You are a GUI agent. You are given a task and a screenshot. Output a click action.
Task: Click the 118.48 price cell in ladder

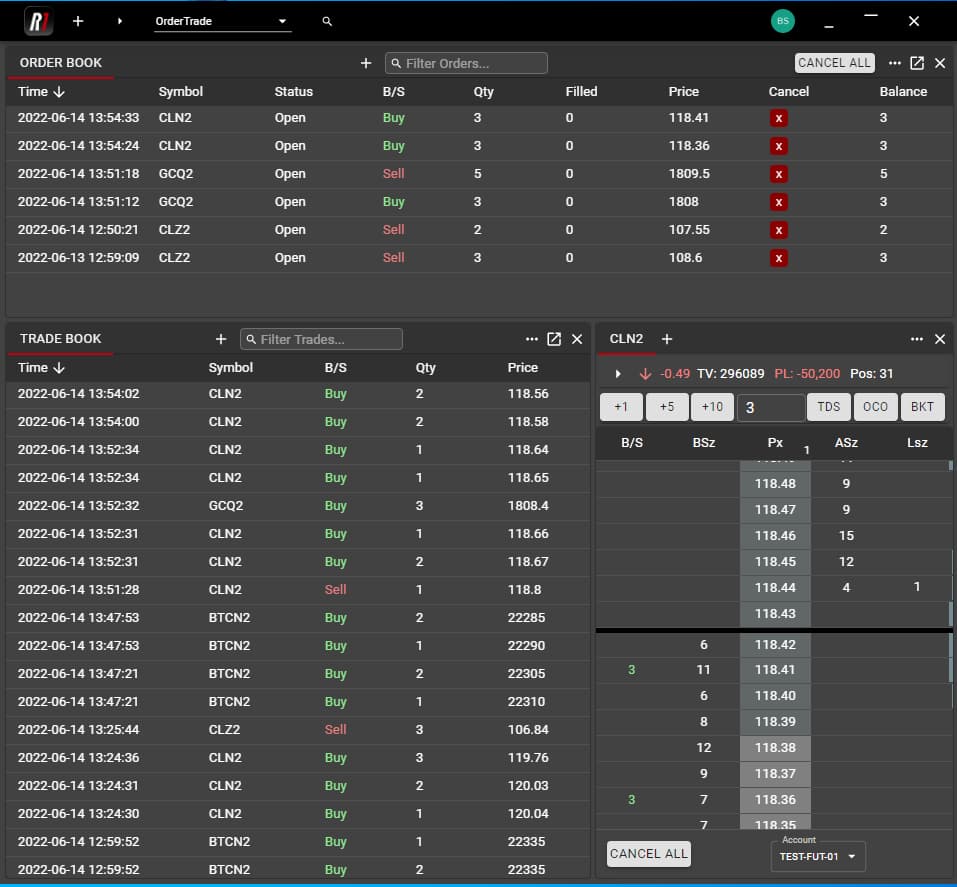[x=775, y=484]
